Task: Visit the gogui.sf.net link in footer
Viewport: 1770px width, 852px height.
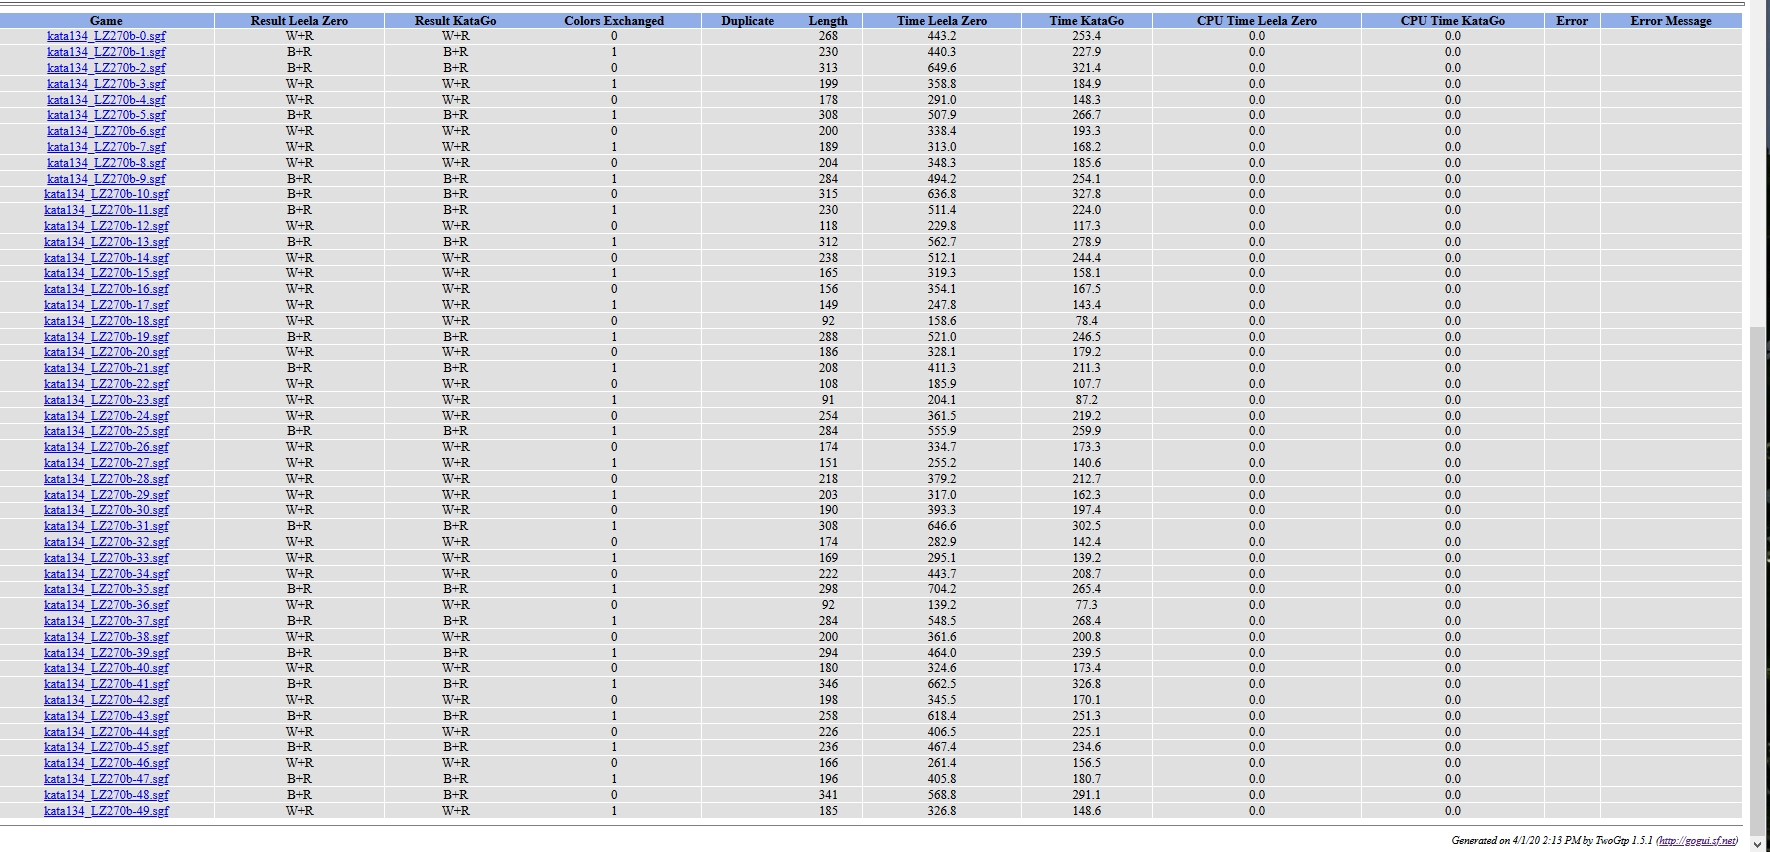Action: (x=1696, y=841)
